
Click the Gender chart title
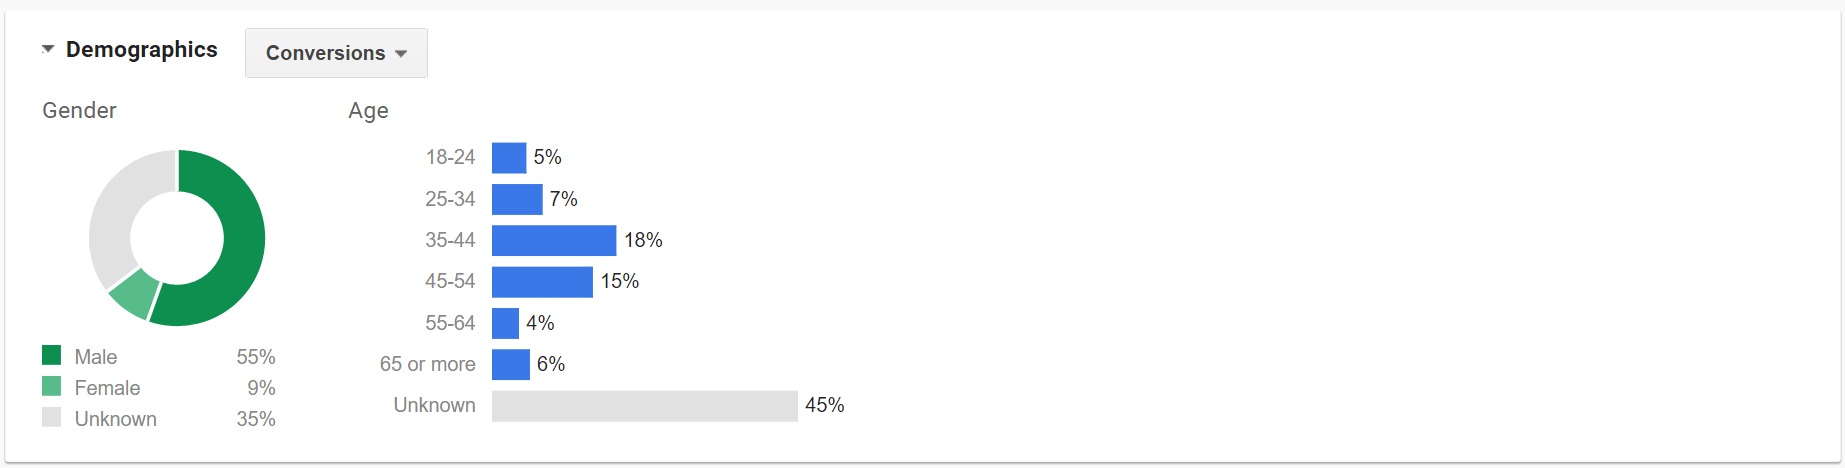(x=79, y=111)
